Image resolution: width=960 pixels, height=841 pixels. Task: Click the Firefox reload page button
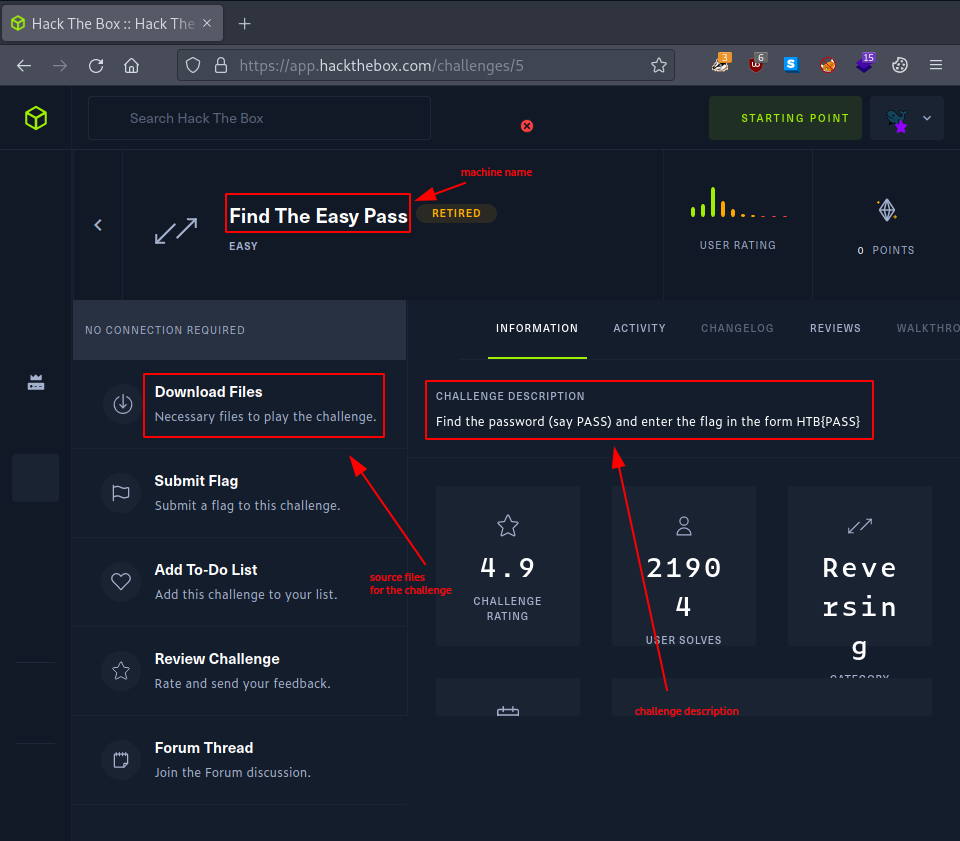(96, 66)
